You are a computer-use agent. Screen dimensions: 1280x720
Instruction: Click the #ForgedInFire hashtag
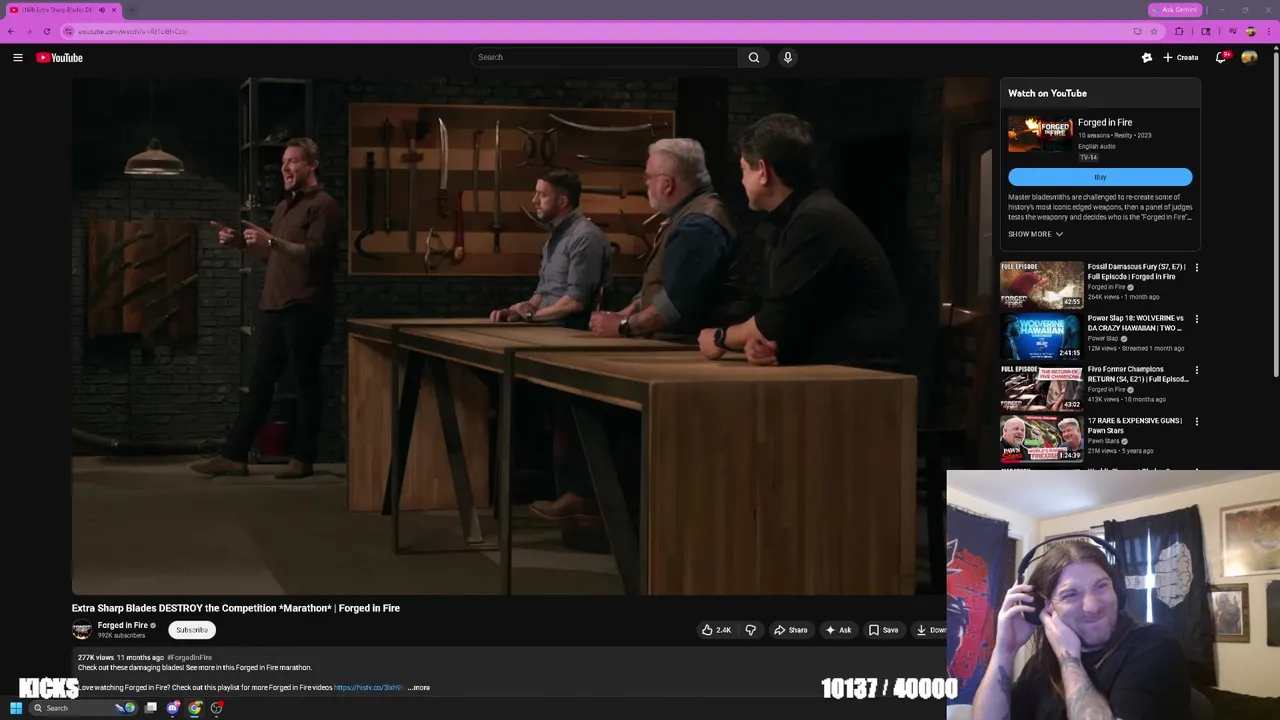point(189,658)
